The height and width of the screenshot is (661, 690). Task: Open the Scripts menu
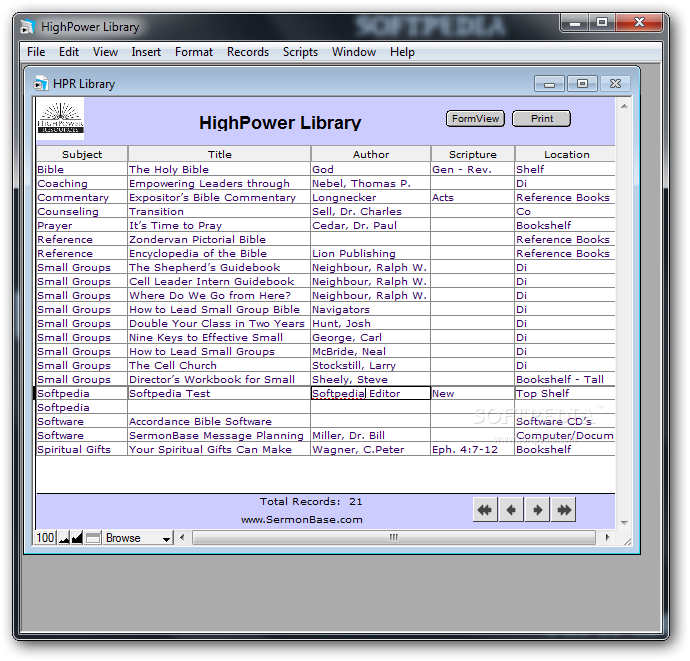click(x=300, y=52)
